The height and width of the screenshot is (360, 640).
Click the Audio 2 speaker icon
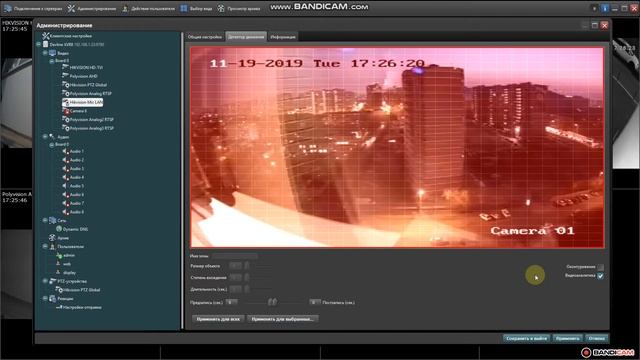coord(65,160)
